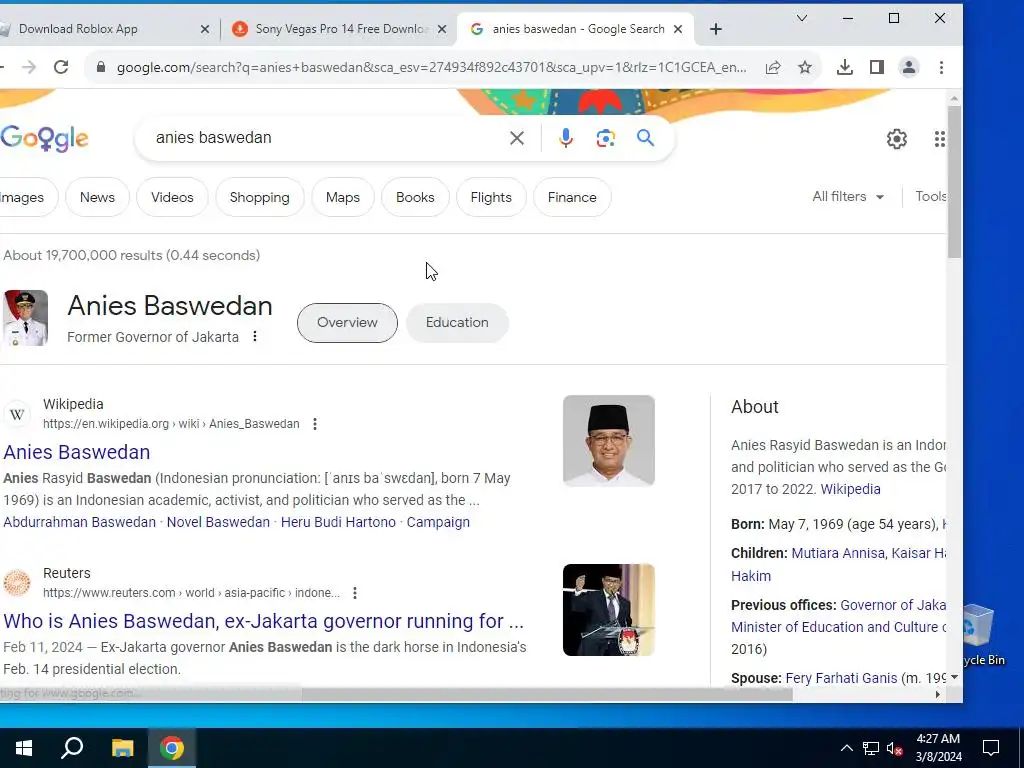
Task: Open Google quick settings gear
Action: 897,138
